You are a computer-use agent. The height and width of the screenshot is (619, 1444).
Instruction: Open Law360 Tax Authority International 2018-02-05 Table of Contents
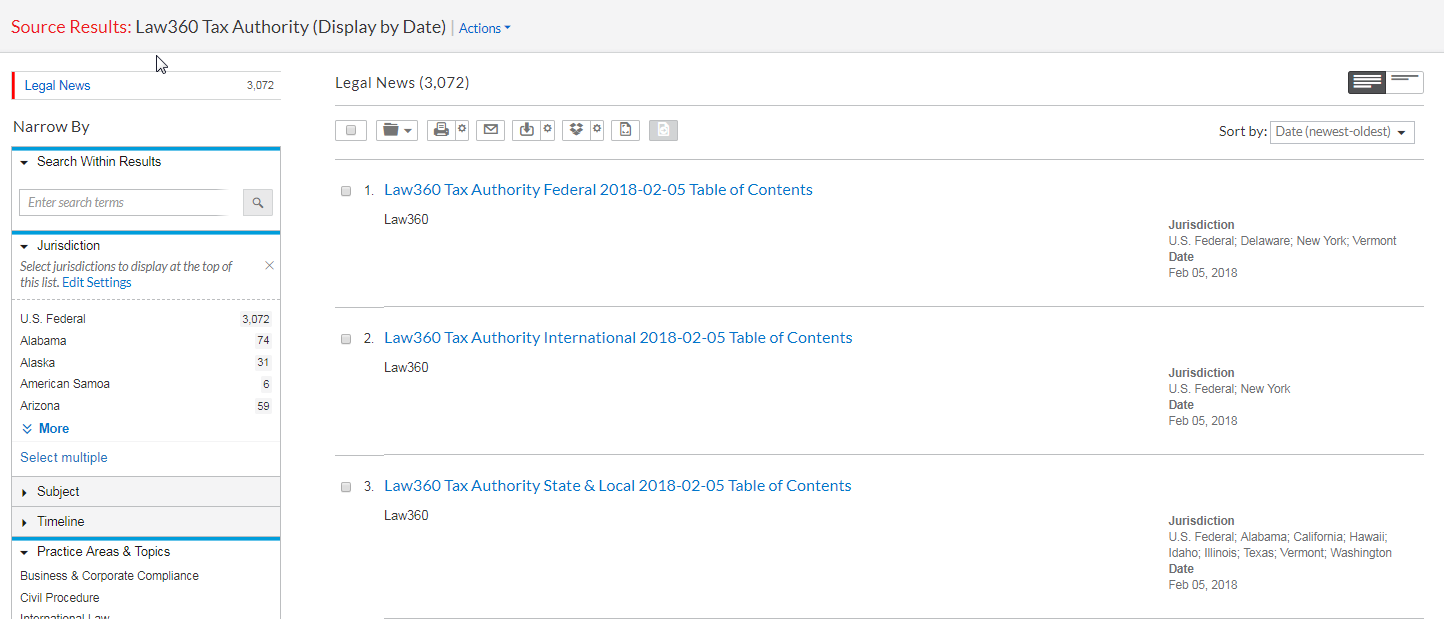pos(618,338)
